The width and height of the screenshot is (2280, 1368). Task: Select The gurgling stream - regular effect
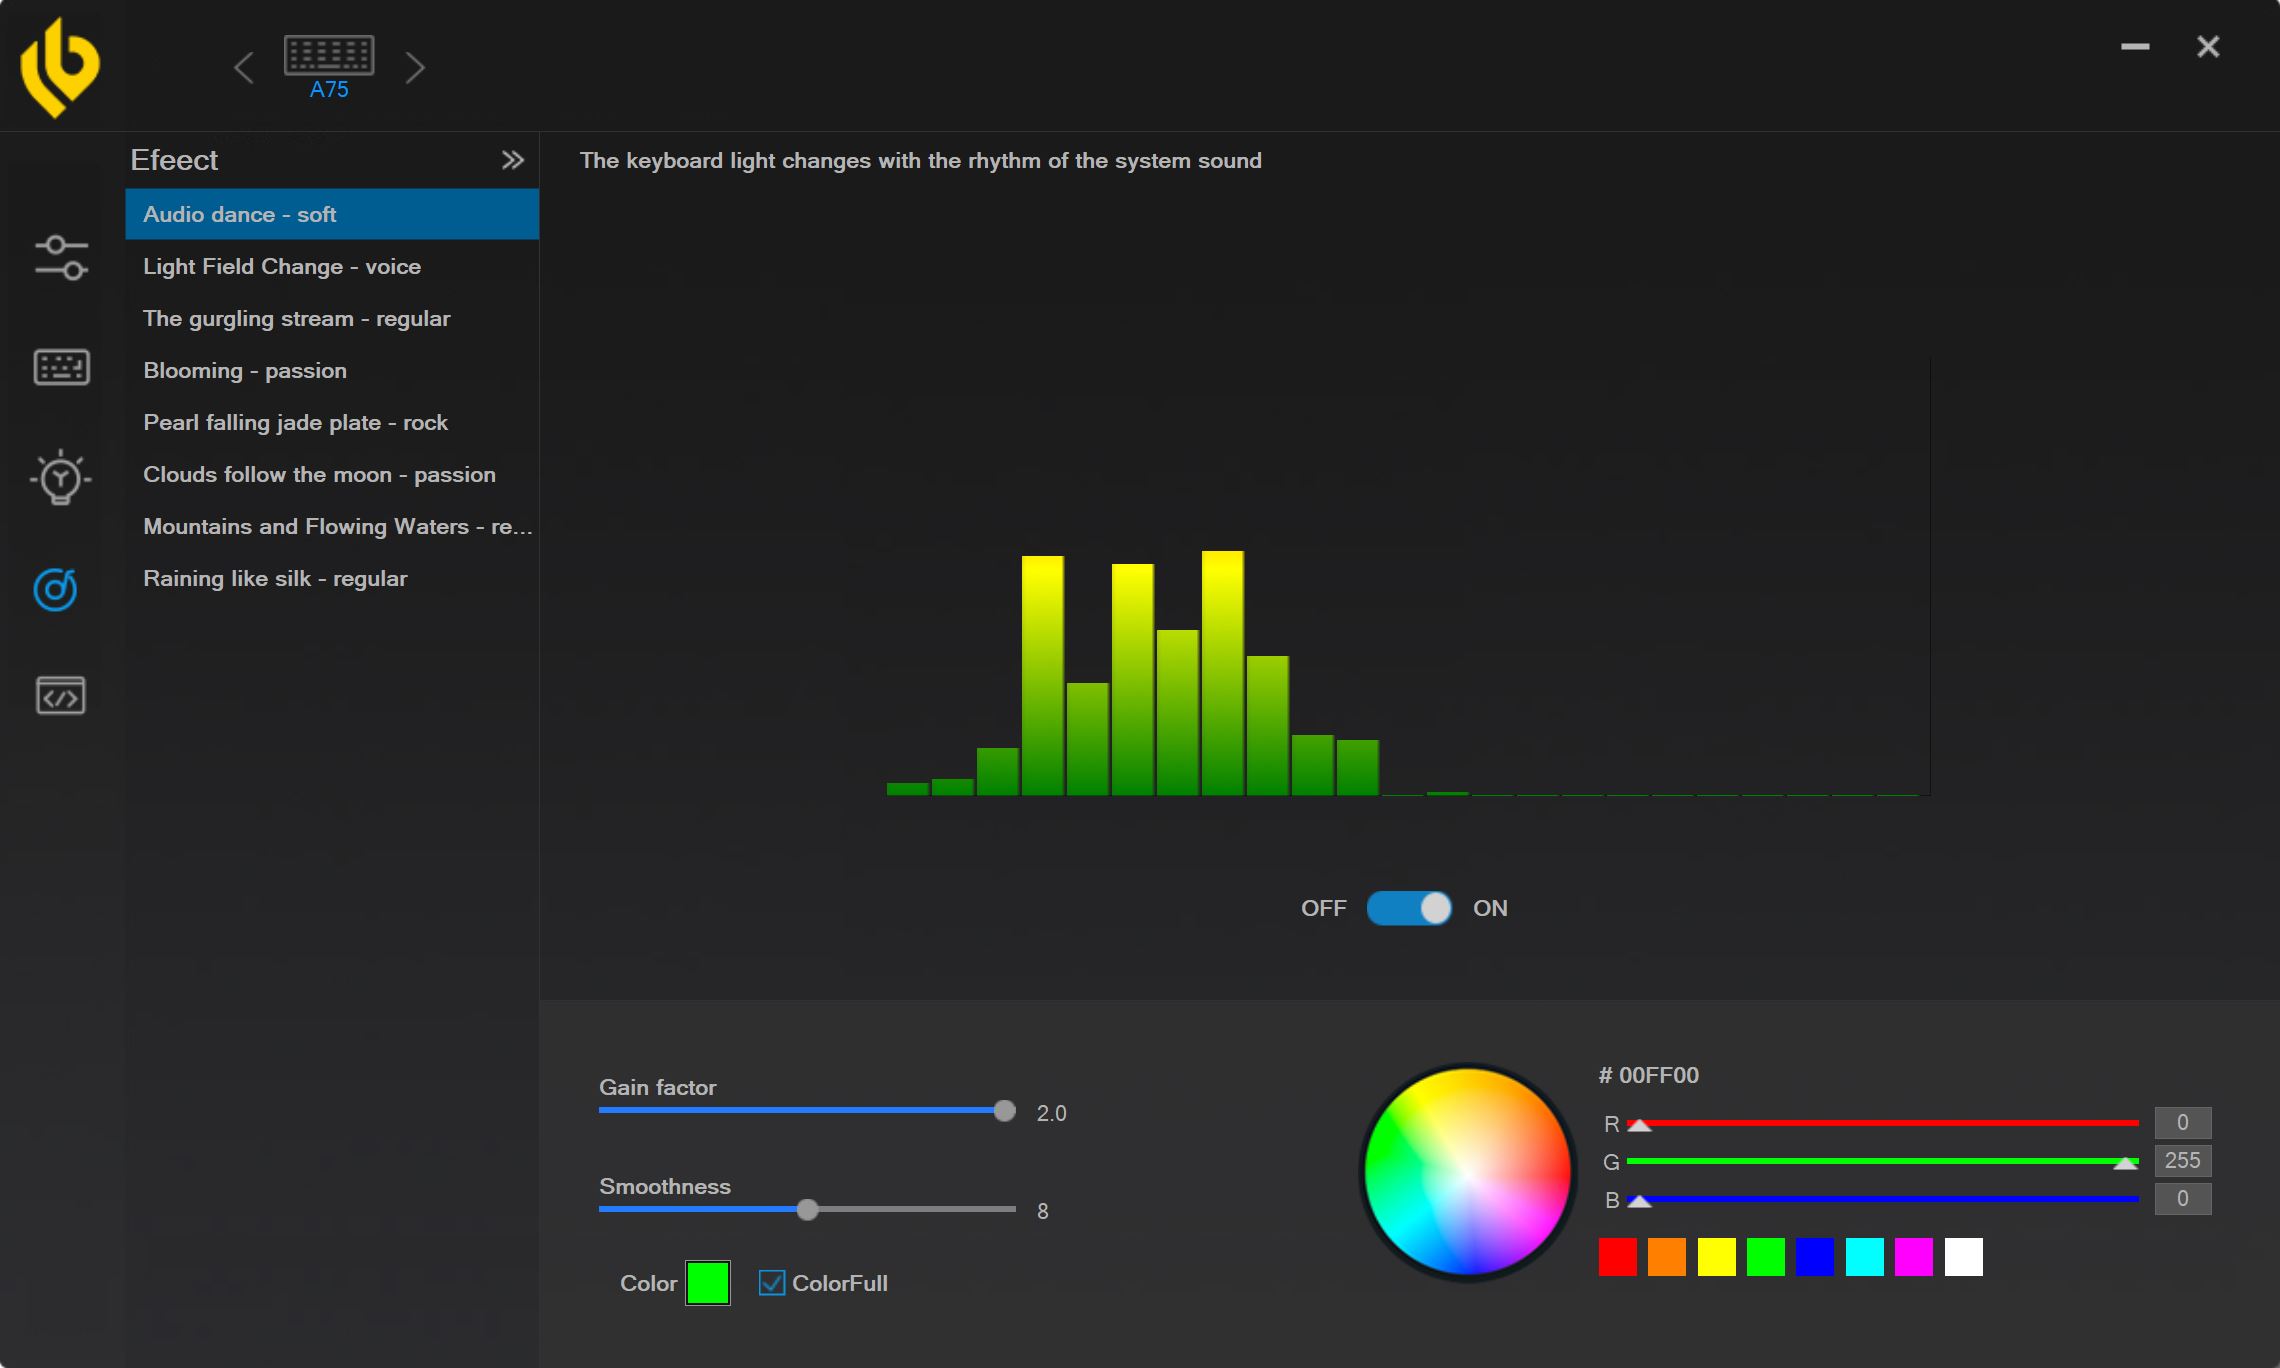click(x=332, y=318)
